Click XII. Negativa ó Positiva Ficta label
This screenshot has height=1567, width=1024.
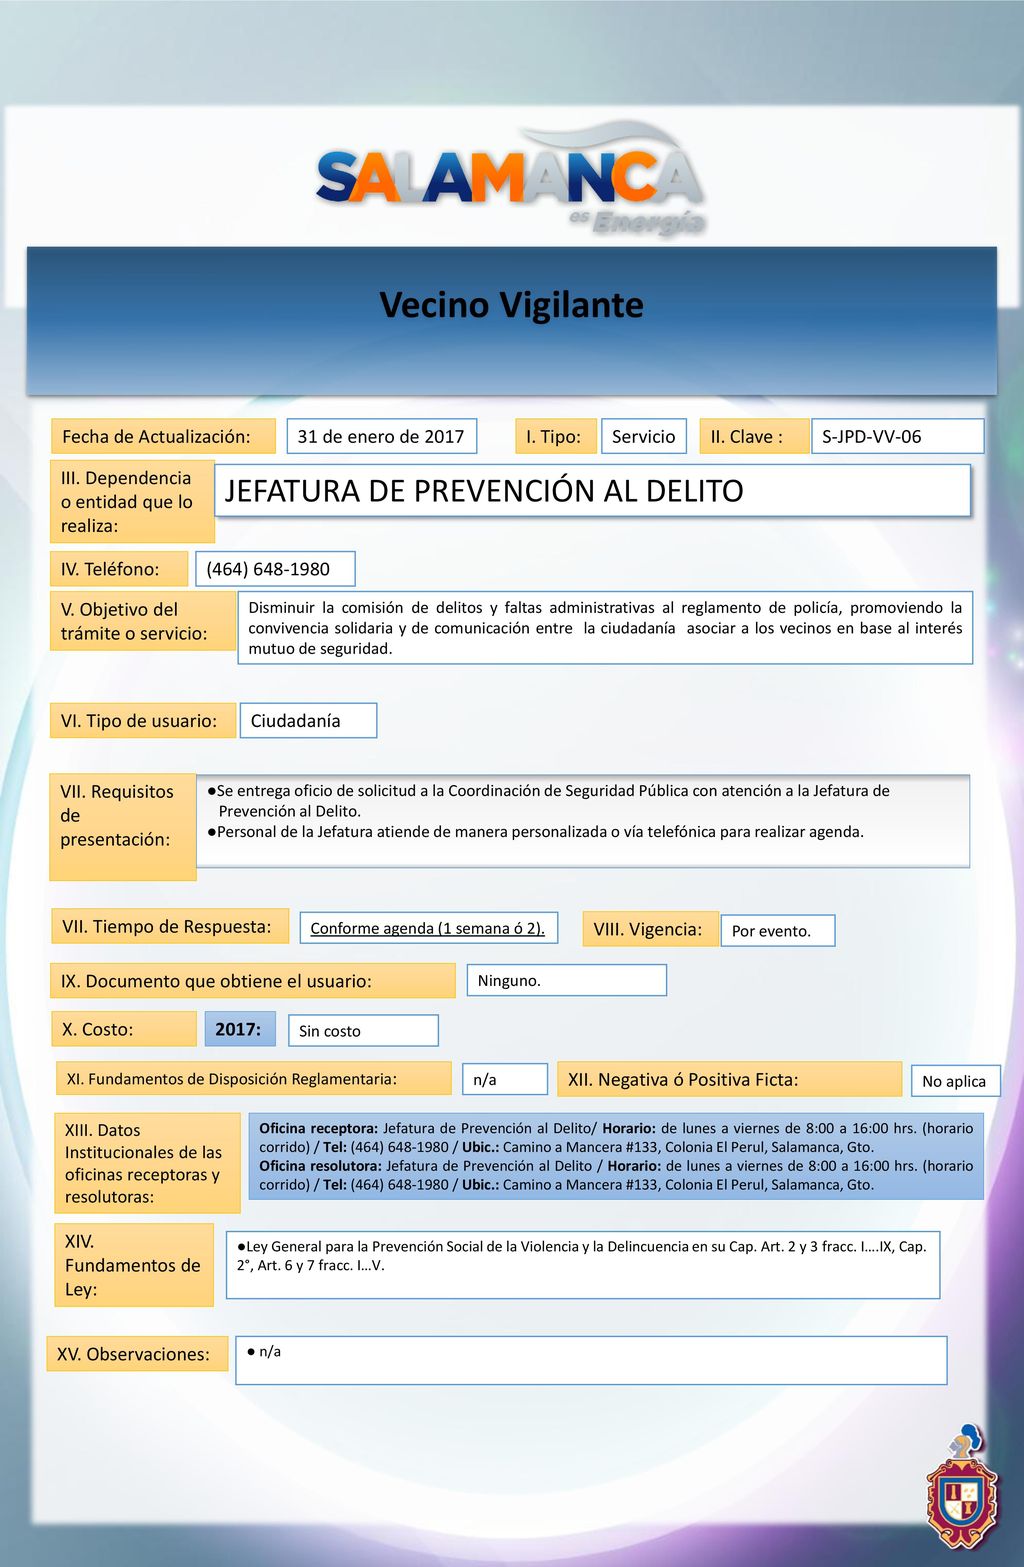pyautogui.click(x=729, y=1079)
